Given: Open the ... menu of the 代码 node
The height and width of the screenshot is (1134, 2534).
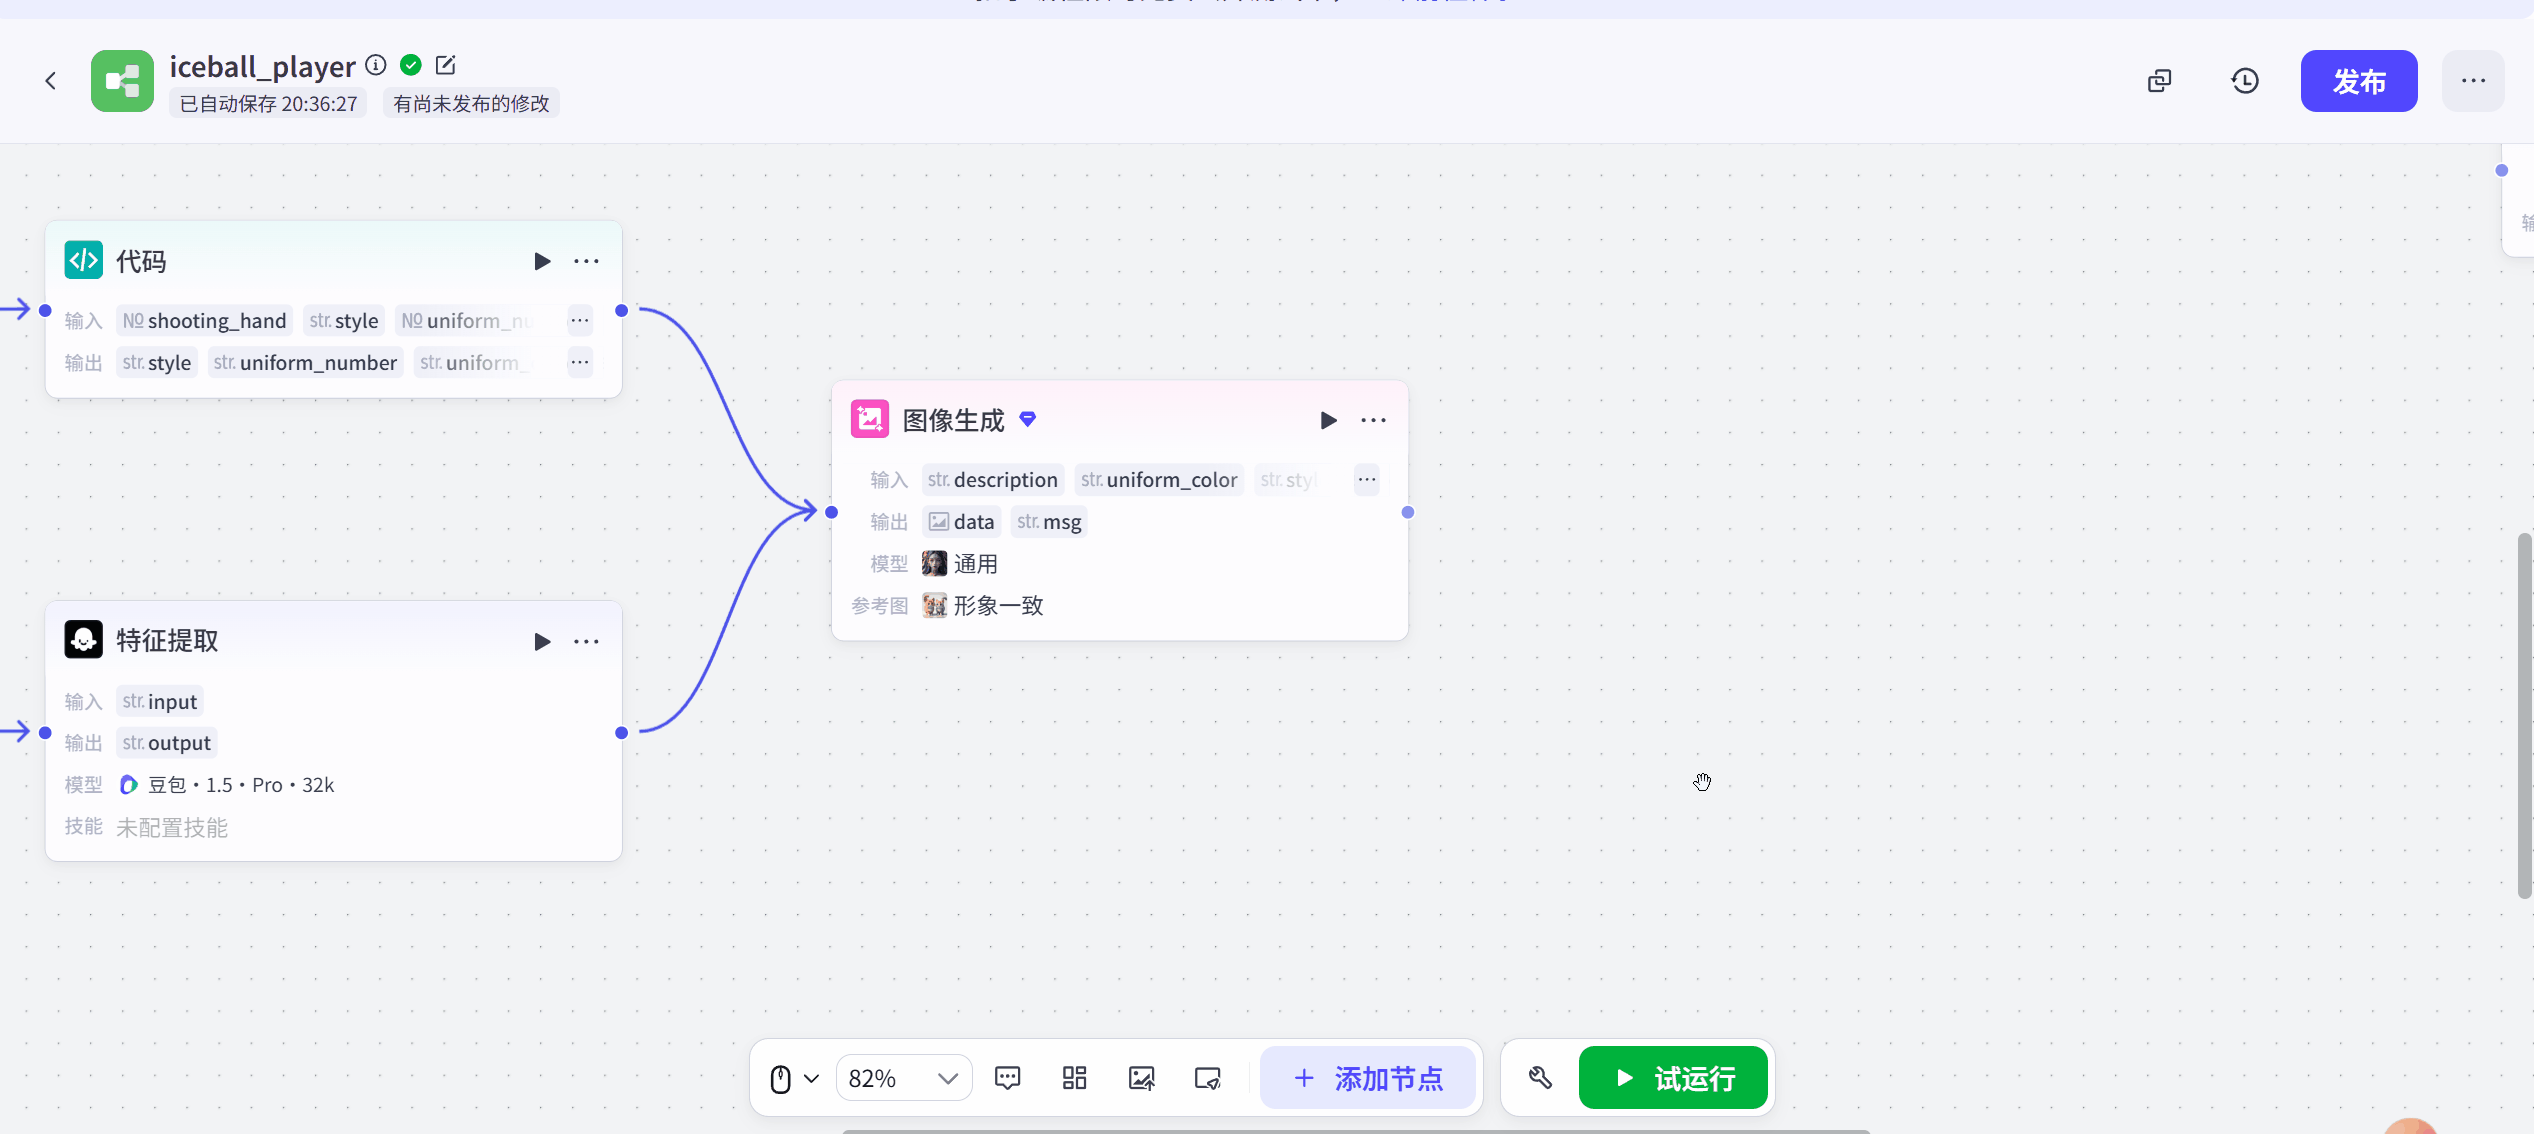Looking at the screenshot, I should click(x=586, y=261).
